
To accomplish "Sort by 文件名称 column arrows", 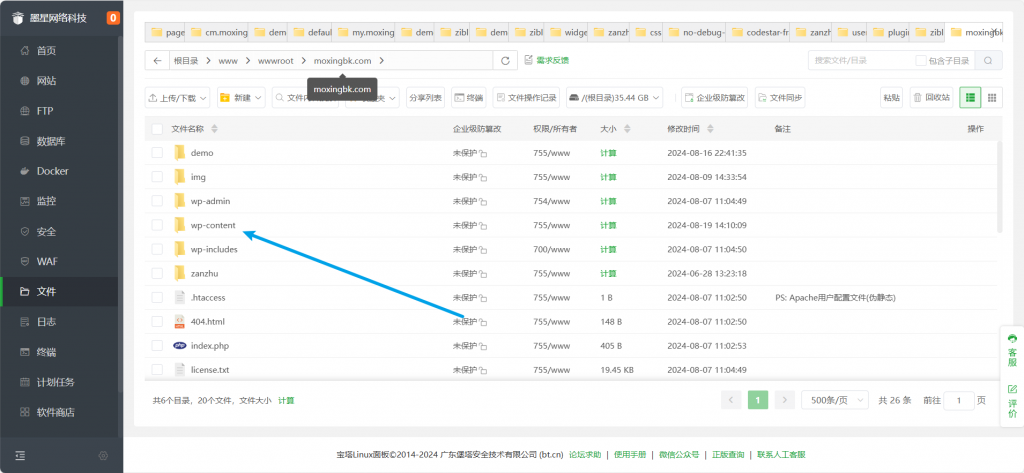I will point(214,129).
